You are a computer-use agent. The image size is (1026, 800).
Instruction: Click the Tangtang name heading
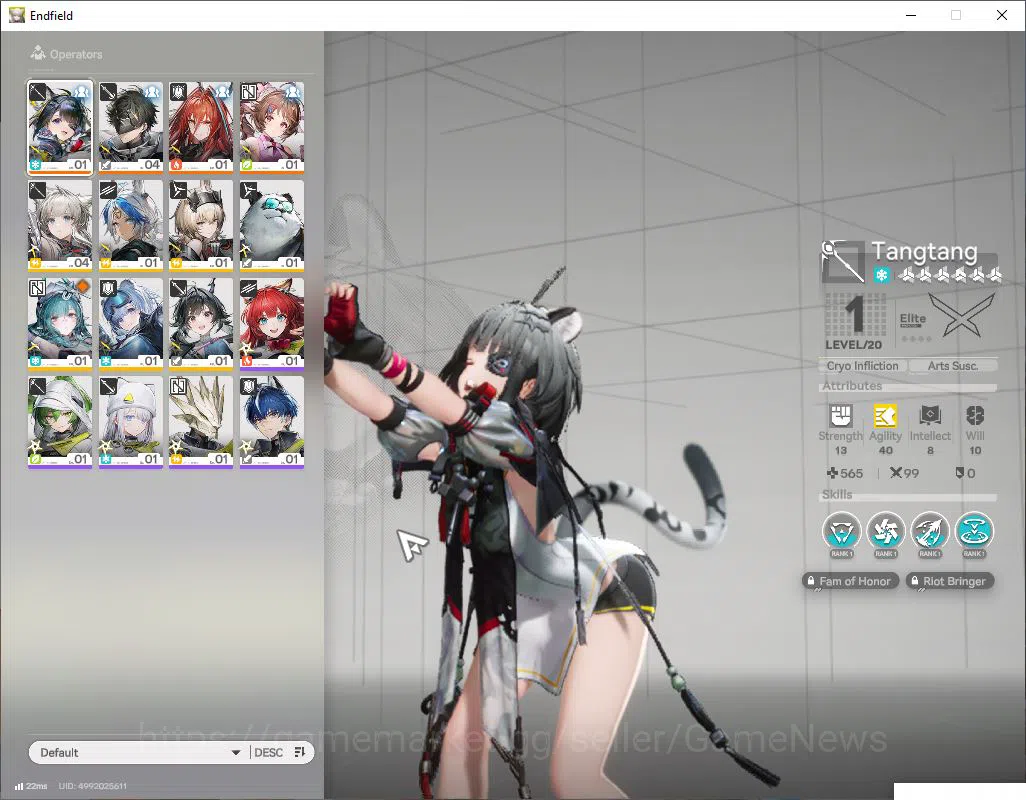pos(925,251)
